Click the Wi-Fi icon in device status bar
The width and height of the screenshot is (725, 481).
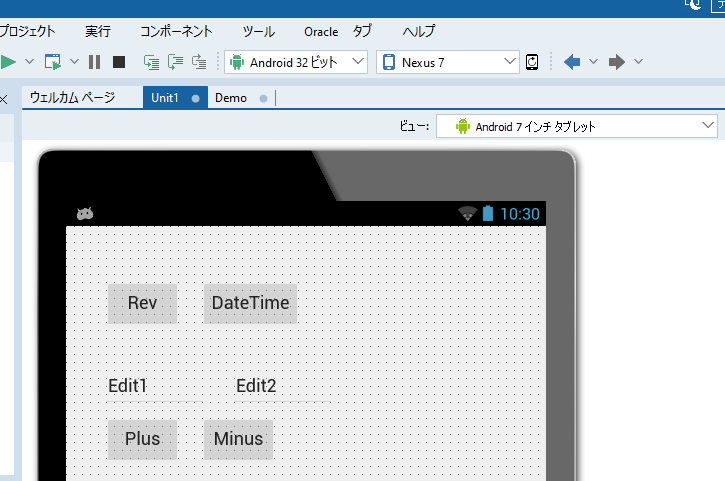coord(467,214)
